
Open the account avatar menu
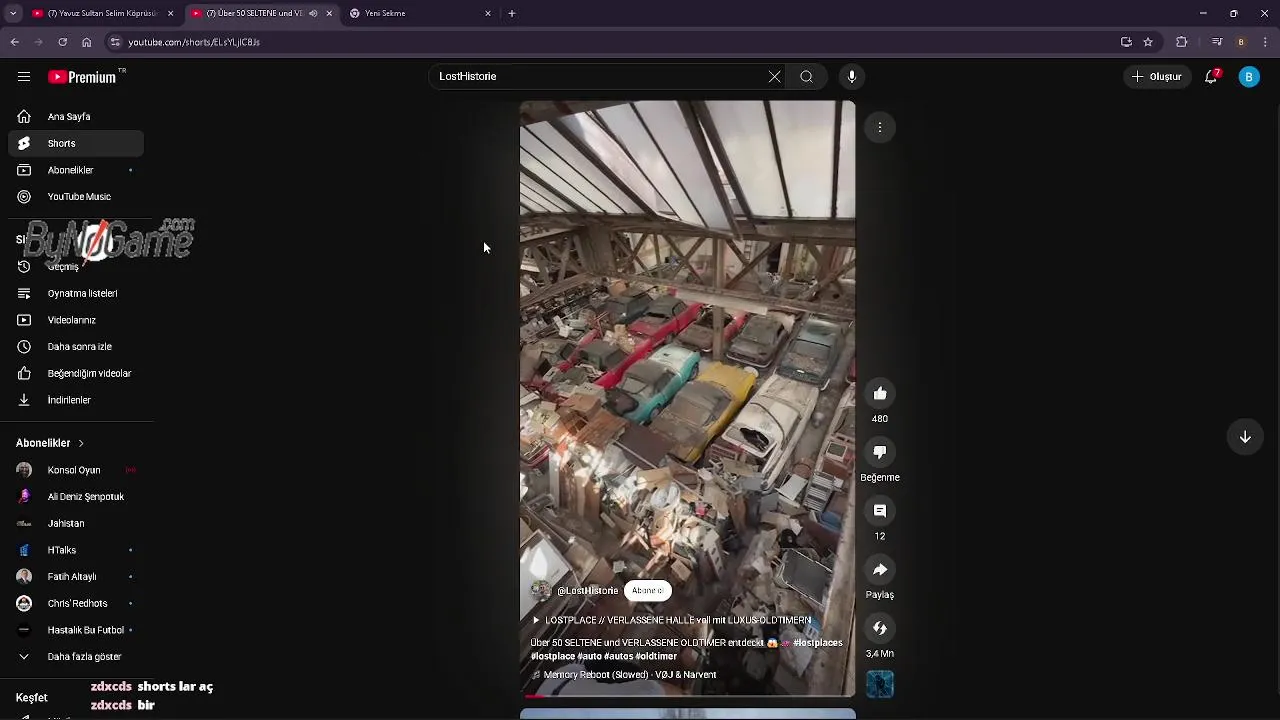coord(1249,77)
